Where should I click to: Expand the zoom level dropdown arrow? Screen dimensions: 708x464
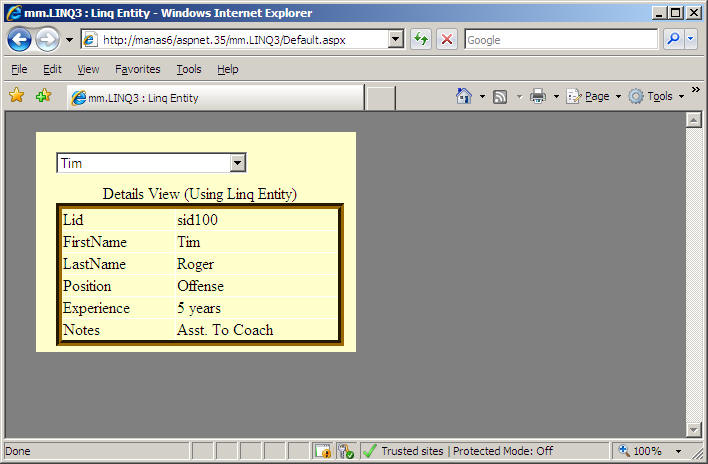tap(678, 451)
